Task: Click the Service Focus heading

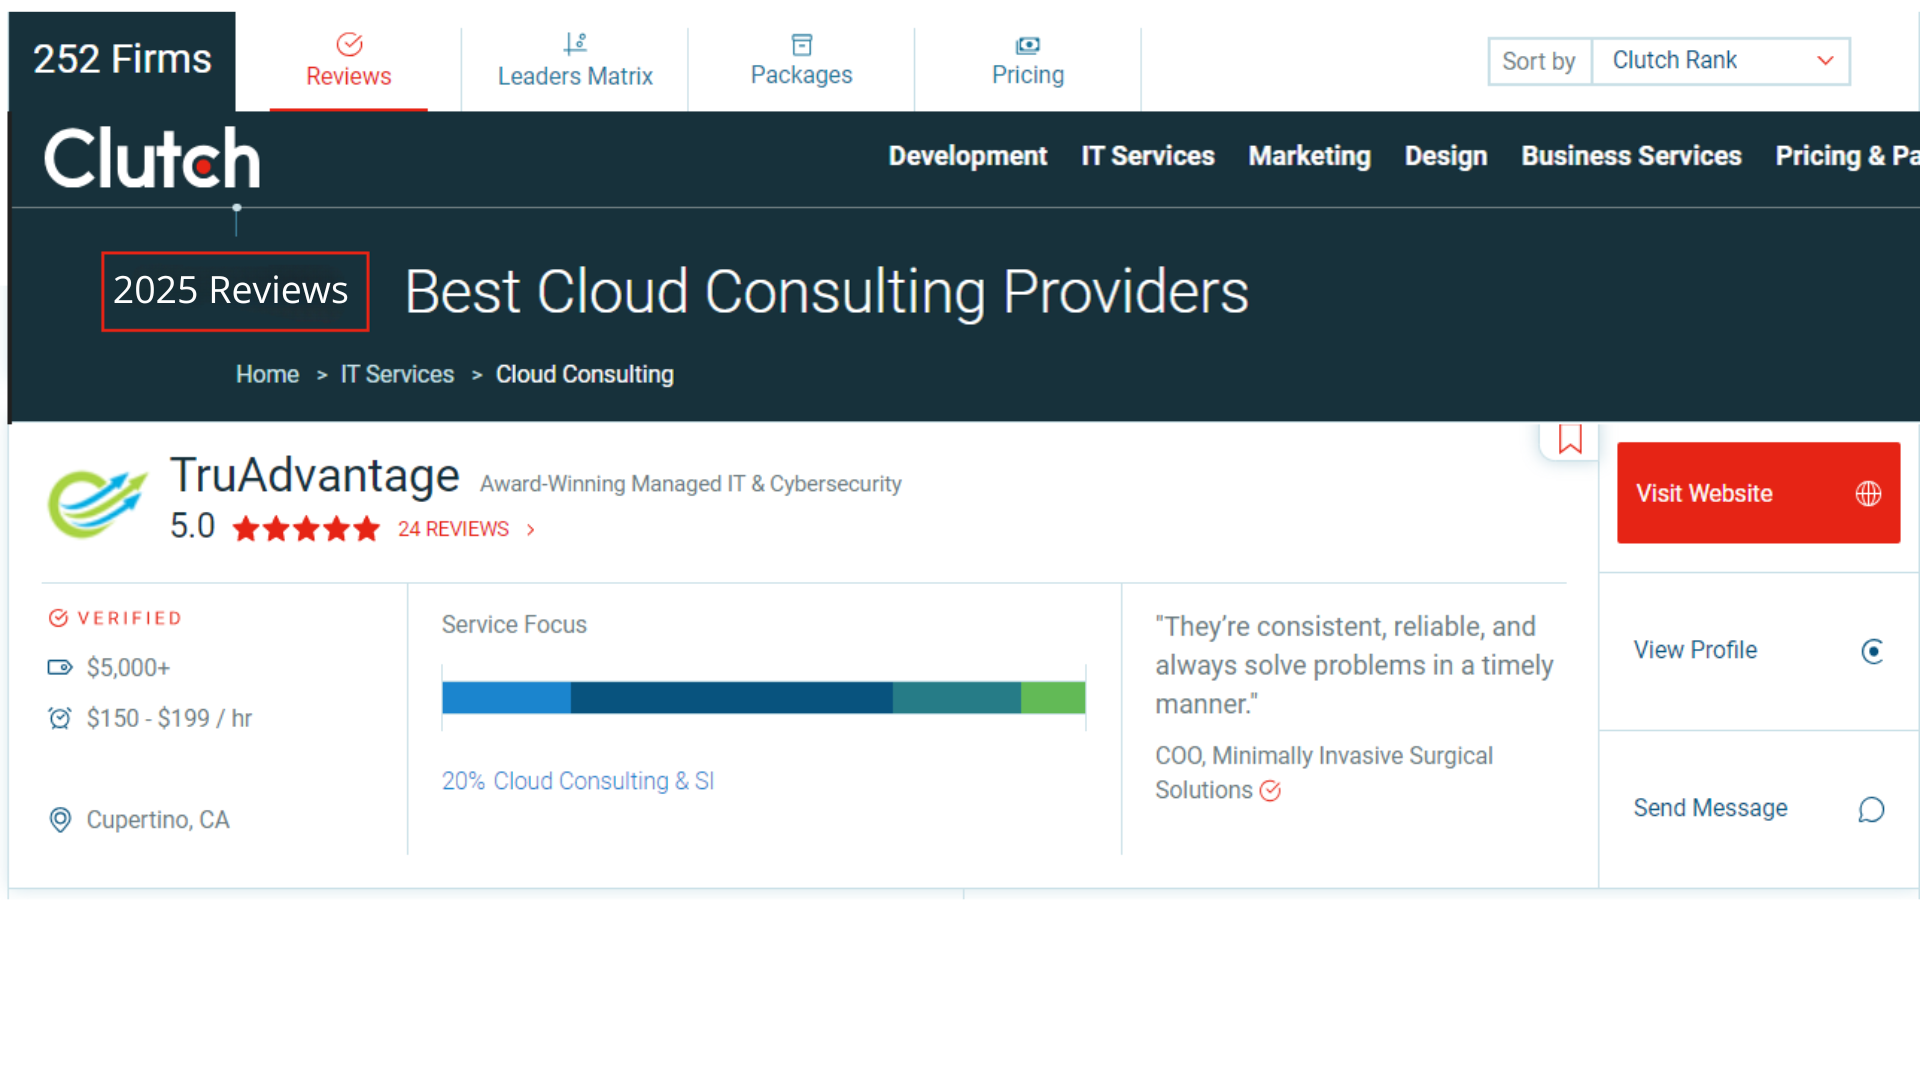Action: pyautogui.click(x=514, y=625)
